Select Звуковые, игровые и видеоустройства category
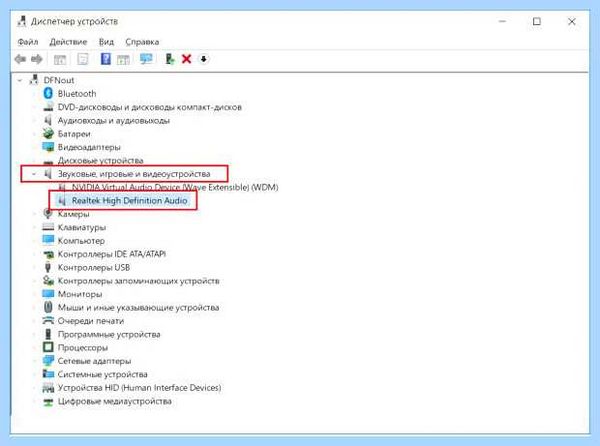Image resolution: width=600 pixels, height=446 pixels. 134,174
